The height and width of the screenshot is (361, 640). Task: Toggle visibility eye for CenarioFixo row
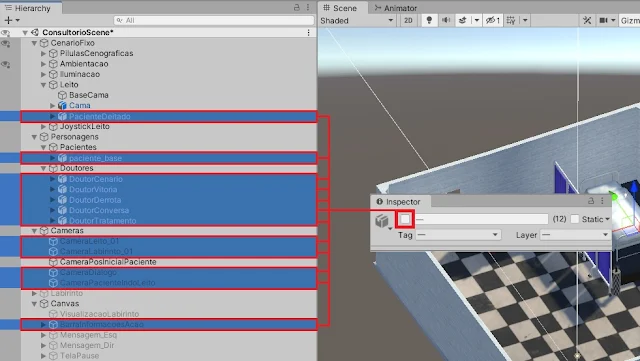pyautogui.click(x=5, y=44)
